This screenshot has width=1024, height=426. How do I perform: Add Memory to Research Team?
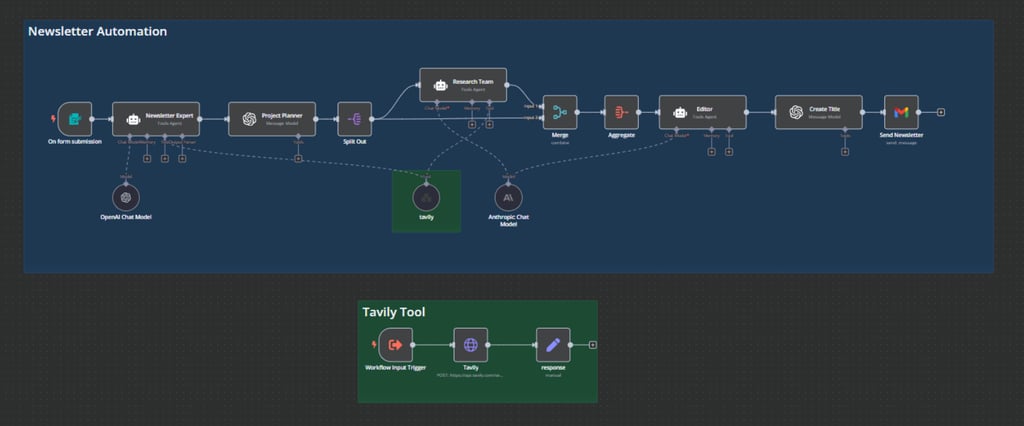click(472, 124)
